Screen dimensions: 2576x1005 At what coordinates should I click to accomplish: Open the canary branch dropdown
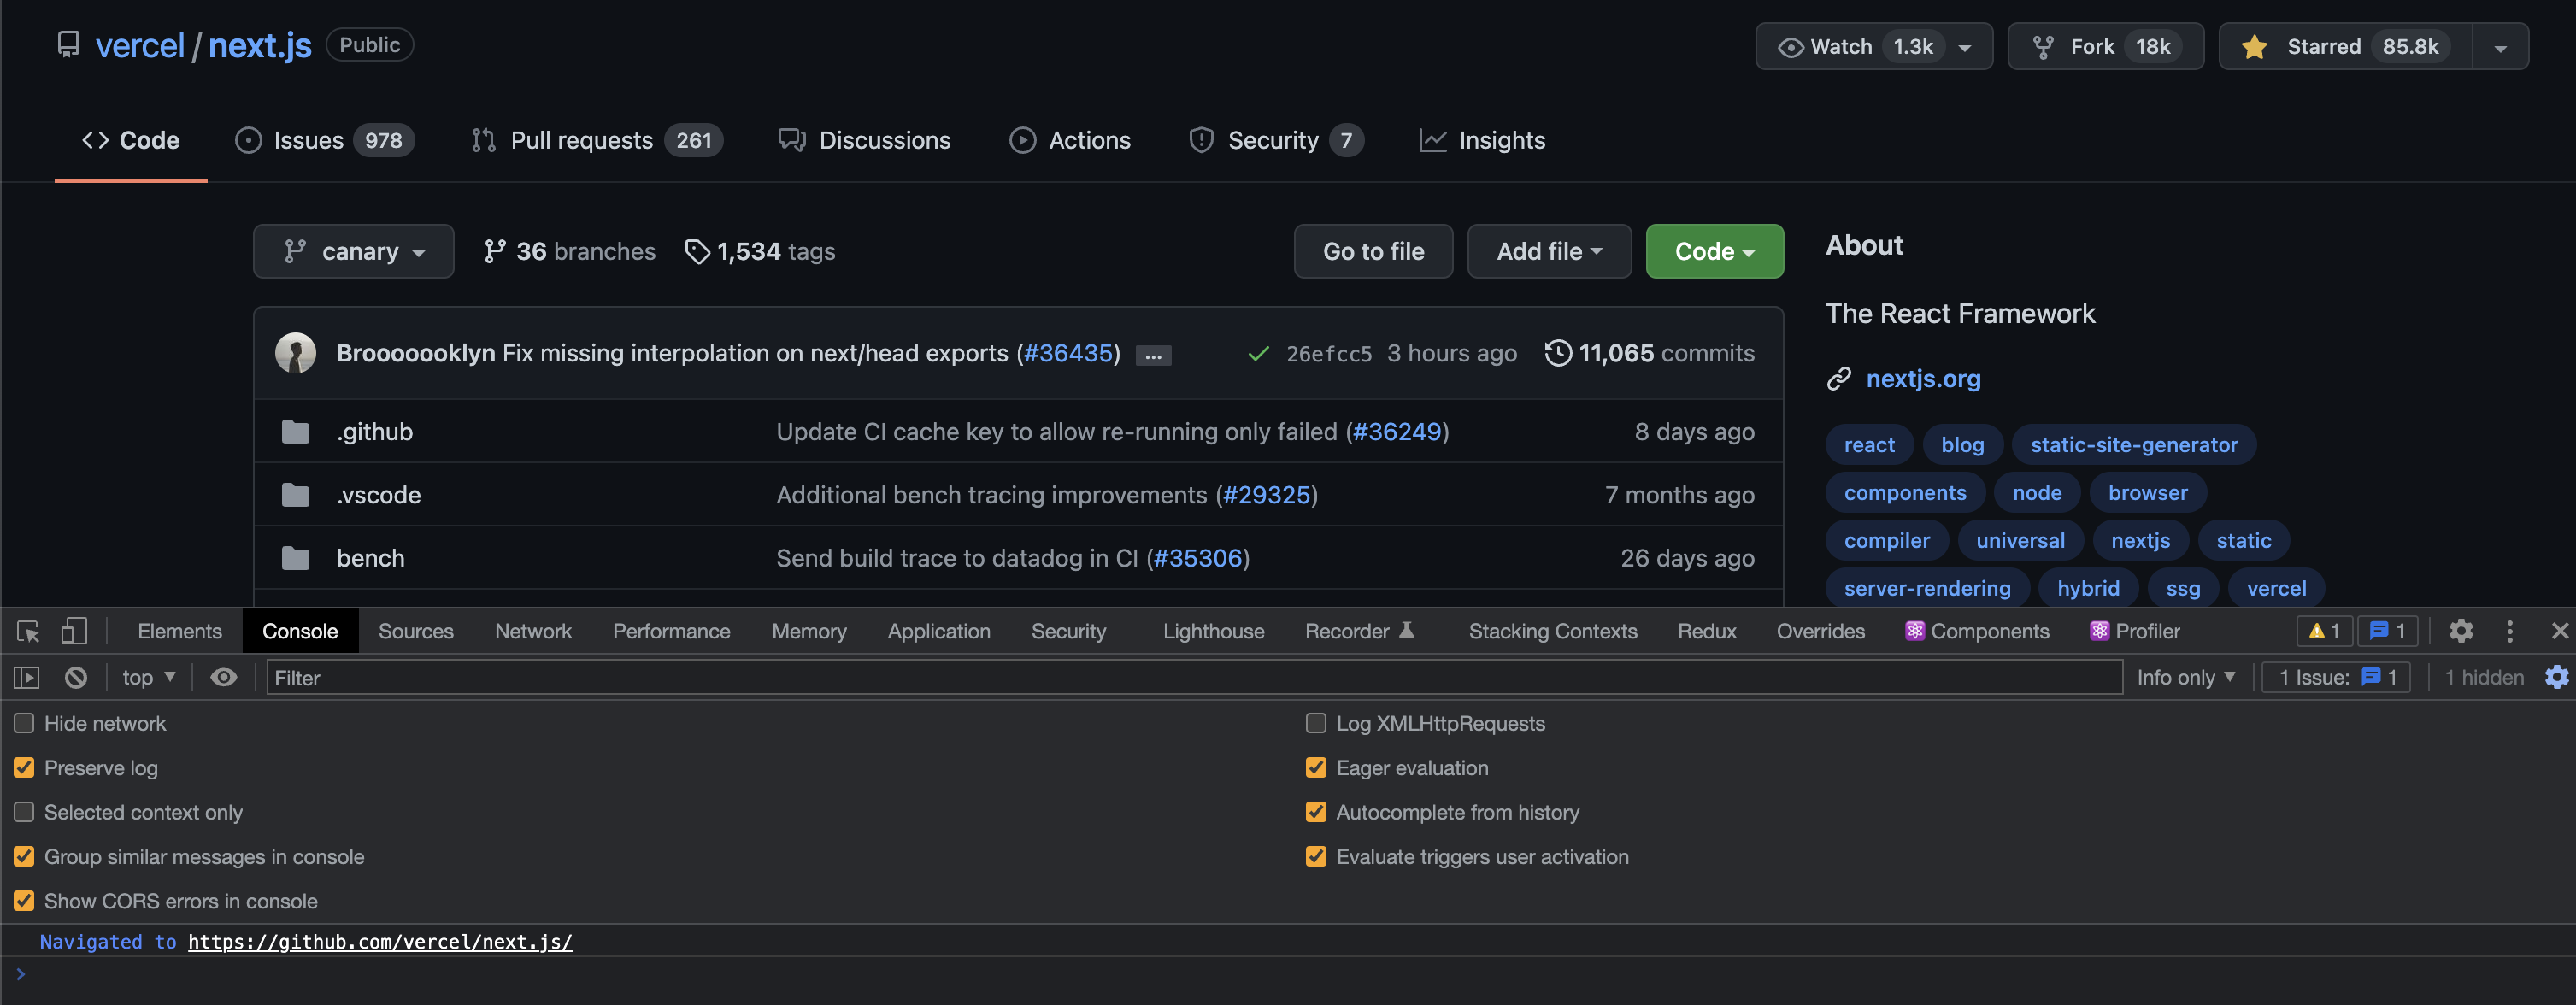tap(353, 251)
